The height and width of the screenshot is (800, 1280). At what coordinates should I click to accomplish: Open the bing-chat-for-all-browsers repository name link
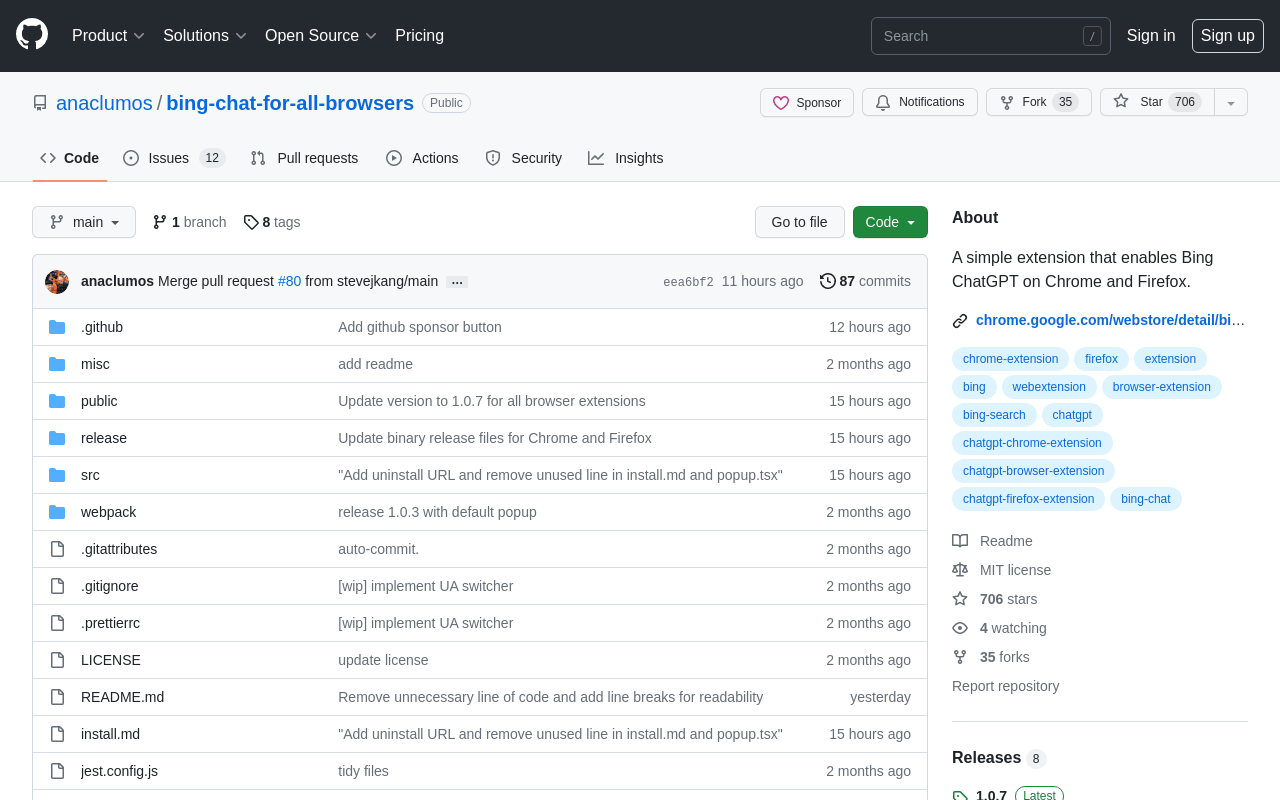290,103
